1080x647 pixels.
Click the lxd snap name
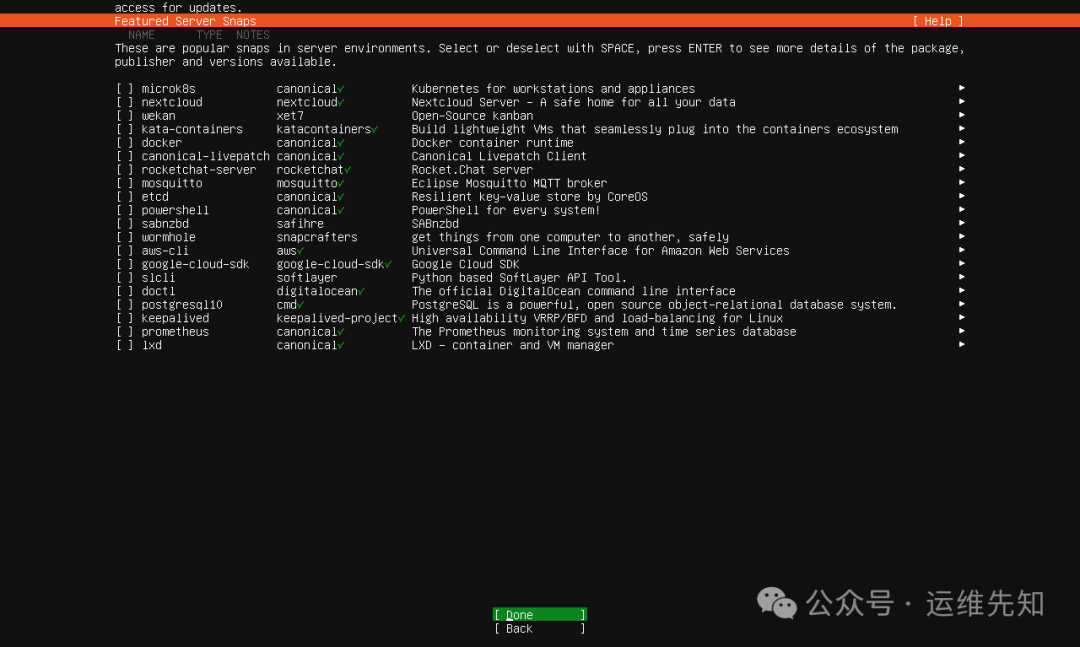(x=152, y=345)
